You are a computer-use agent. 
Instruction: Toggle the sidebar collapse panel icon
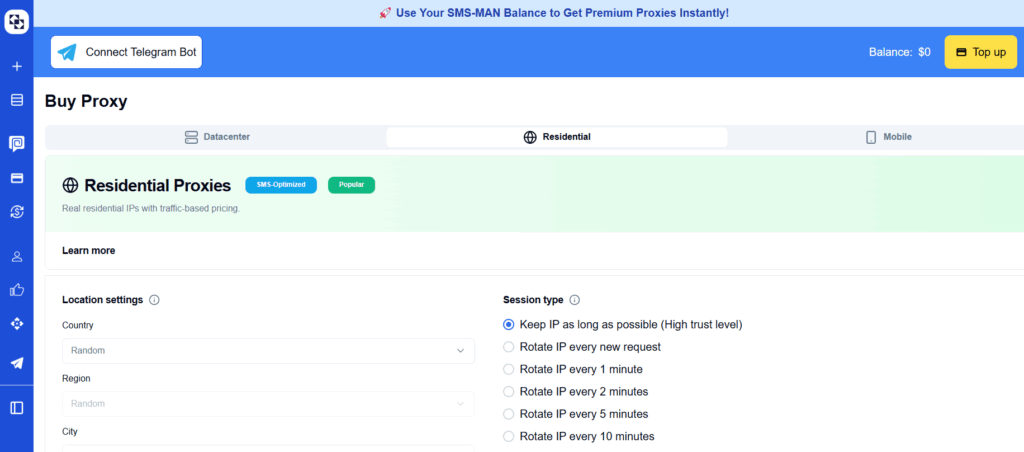click(17, 408)
